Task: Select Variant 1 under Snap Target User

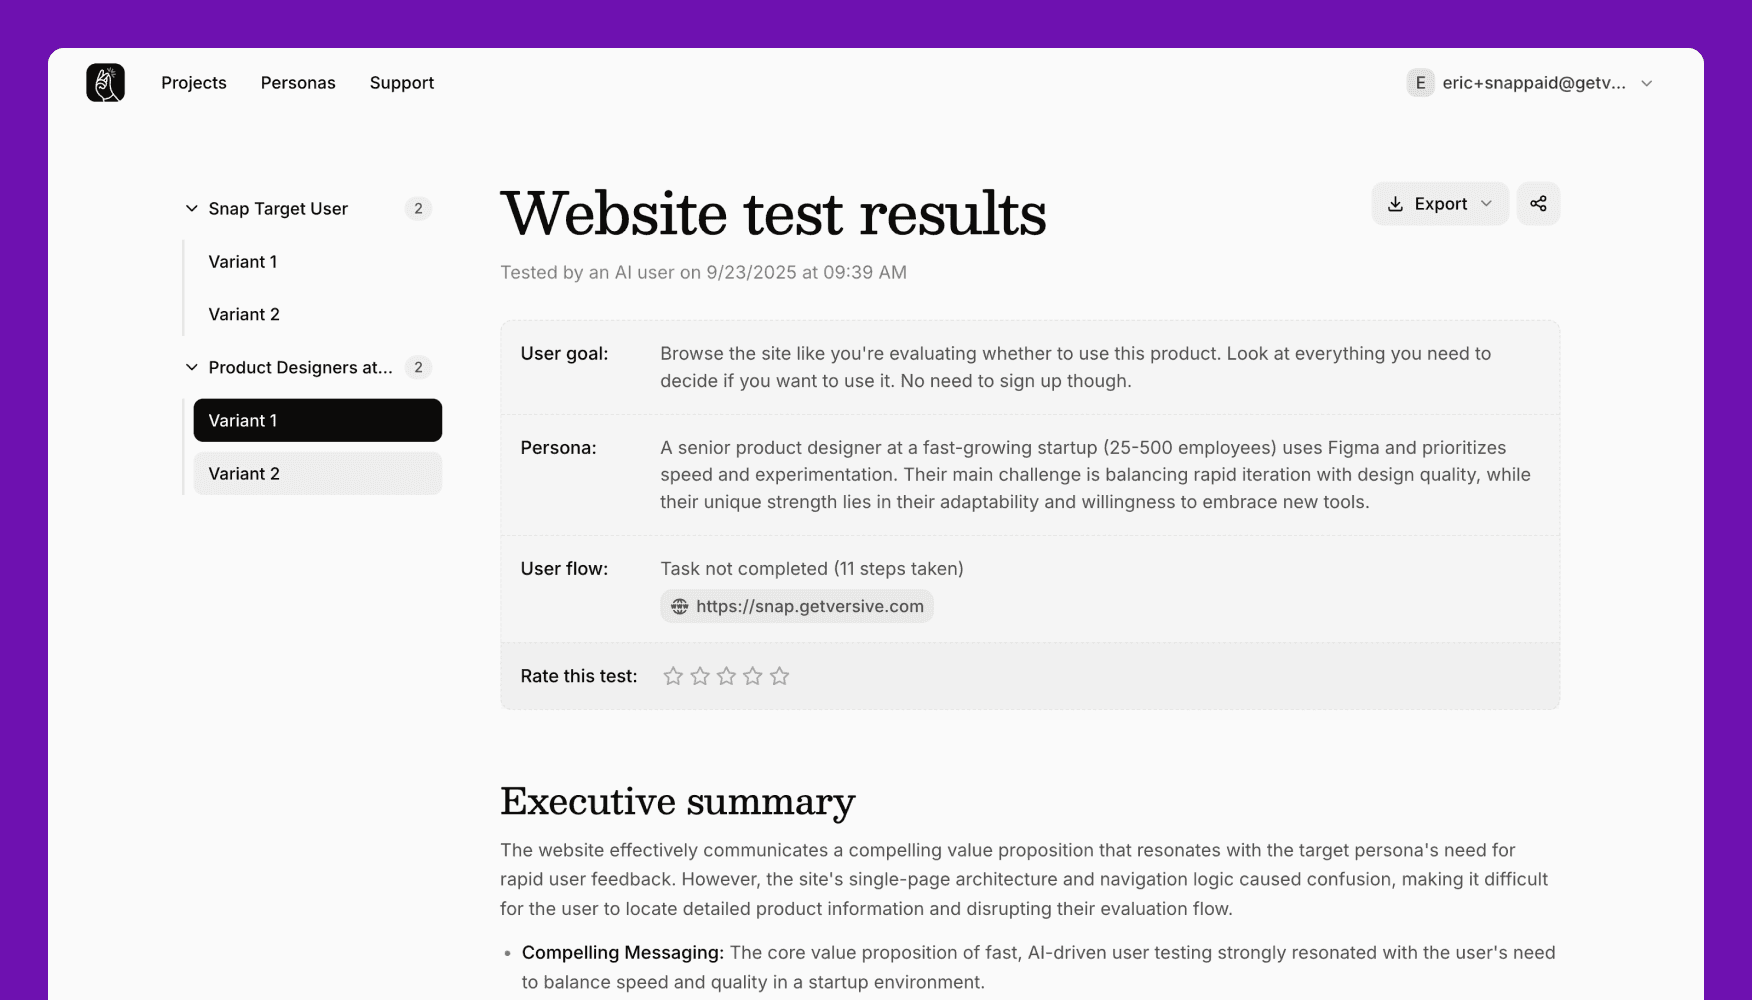Action: [x=243, y=262]
